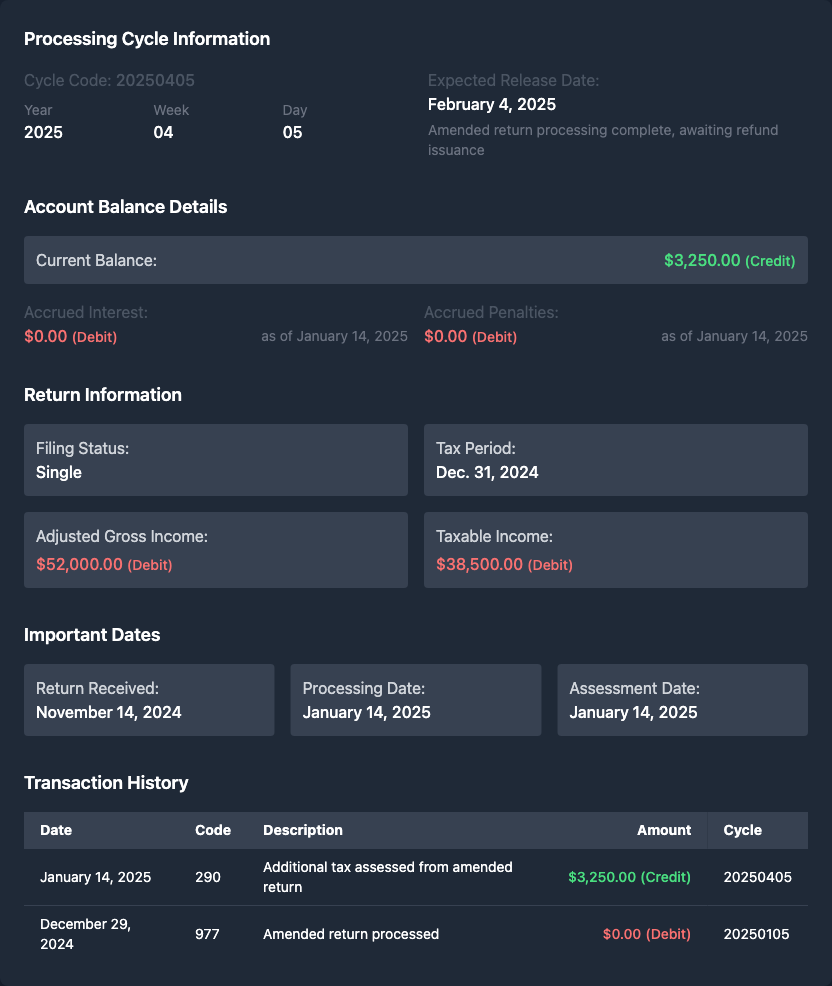Click the Current Balance label
Viewport: 832px width, 986px height.
pyautogui.click(x=96, y=260)
